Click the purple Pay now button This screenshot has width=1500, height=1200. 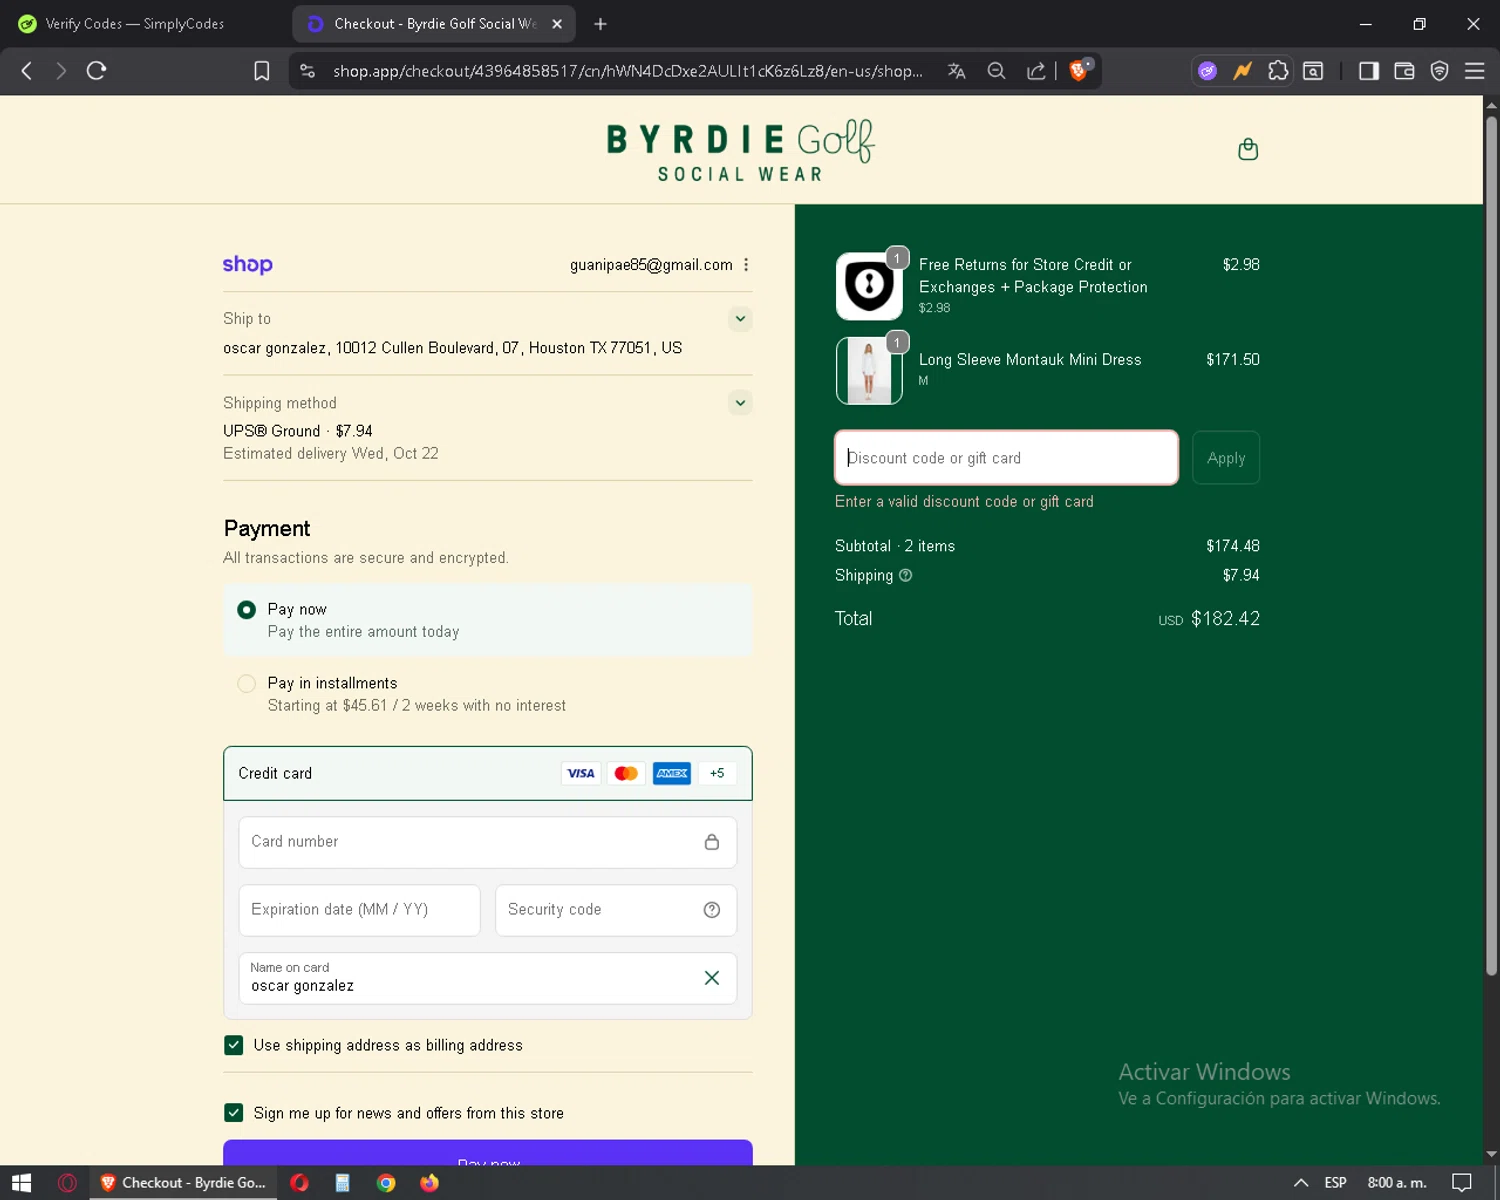point(488,1153)
